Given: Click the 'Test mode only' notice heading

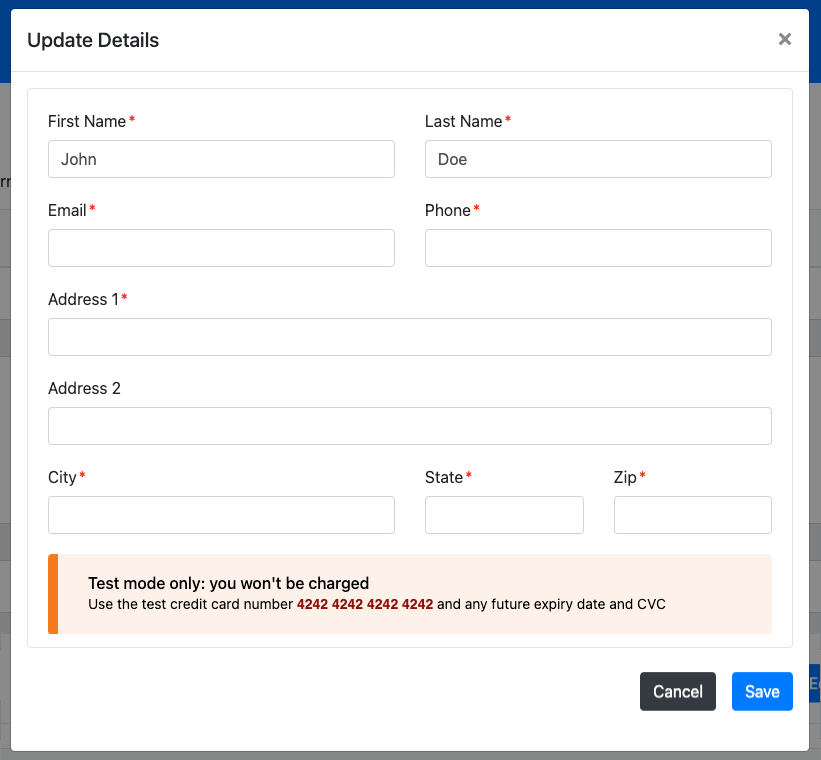Looking at the screenshot, I should pyautogui.click(x=228, y=583).
